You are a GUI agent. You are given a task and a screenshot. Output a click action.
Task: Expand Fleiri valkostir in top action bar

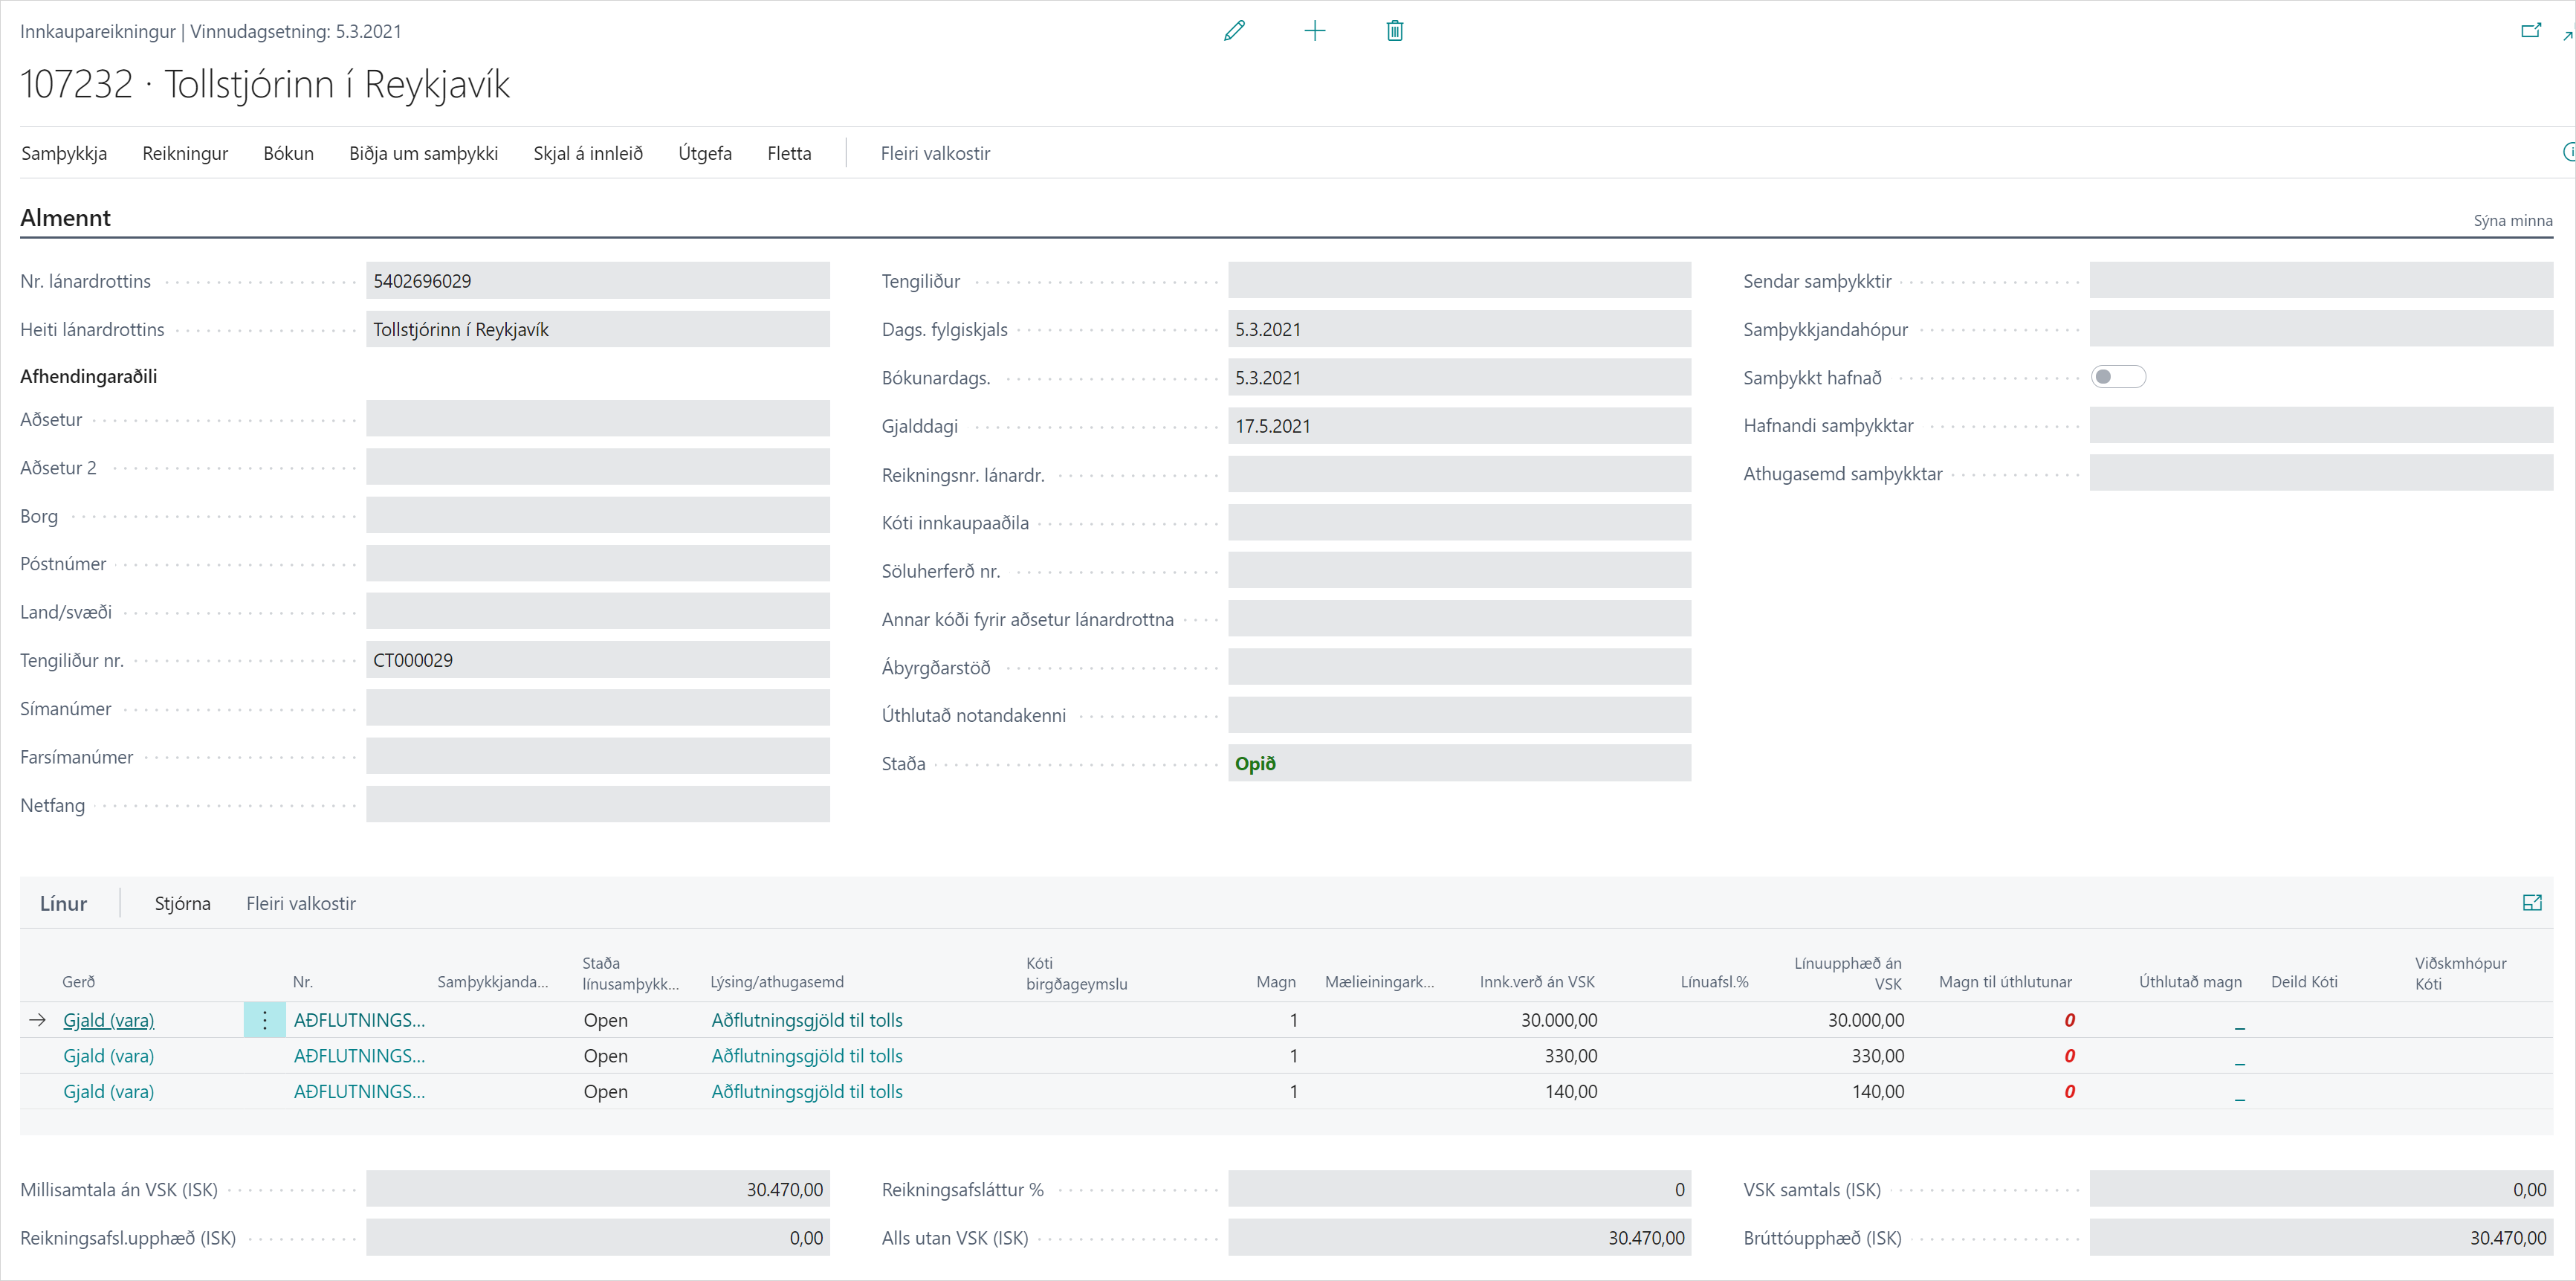coord(935,153)
